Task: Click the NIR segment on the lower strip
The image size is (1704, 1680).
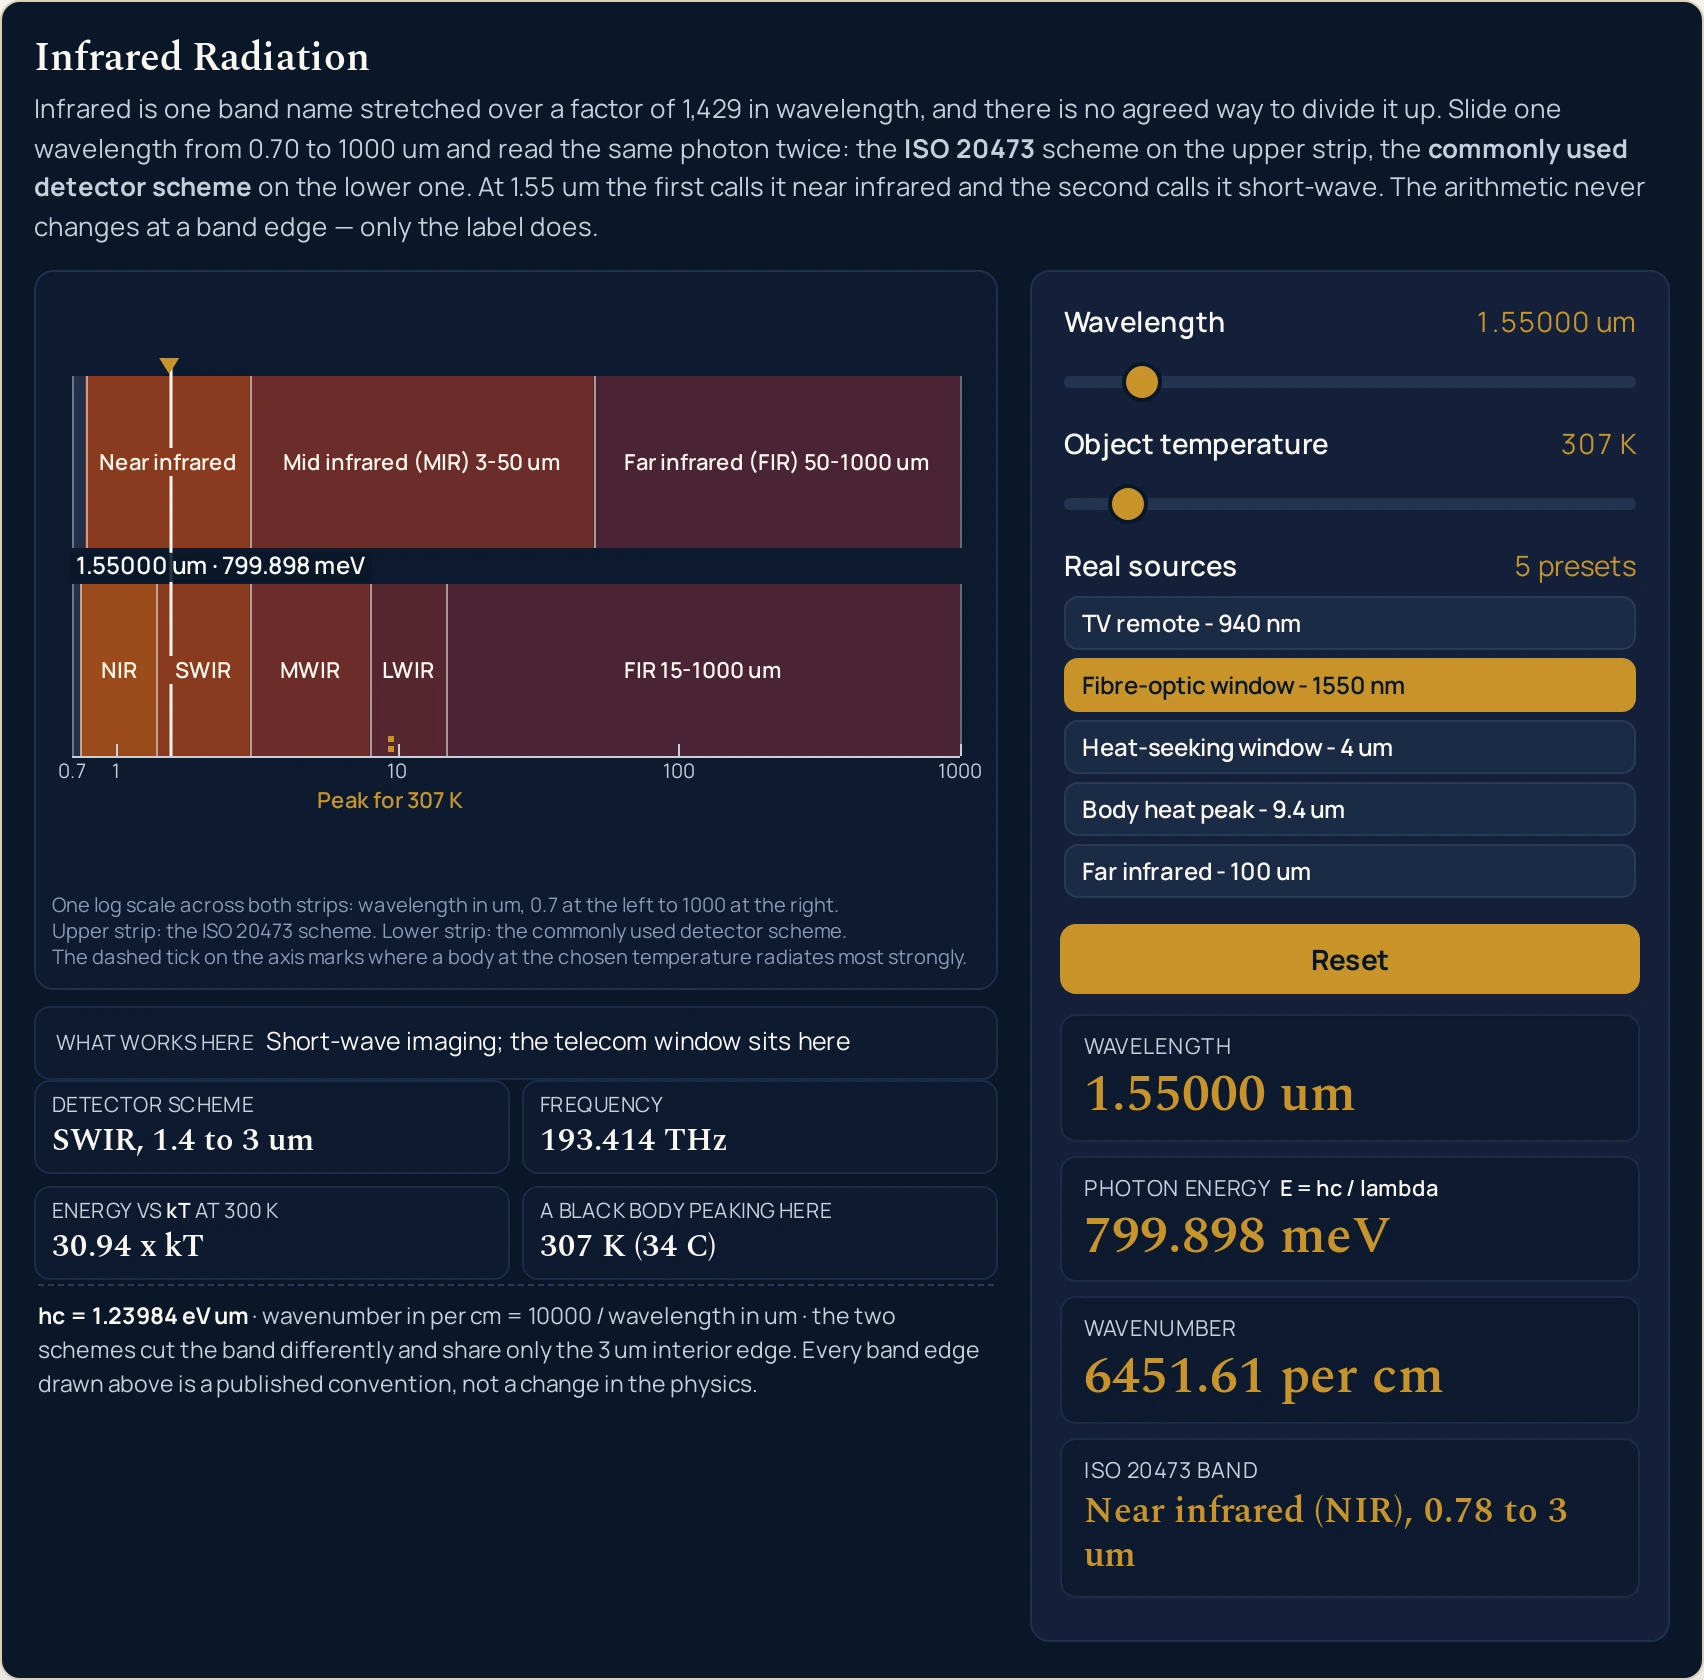Action: point(119,670)
